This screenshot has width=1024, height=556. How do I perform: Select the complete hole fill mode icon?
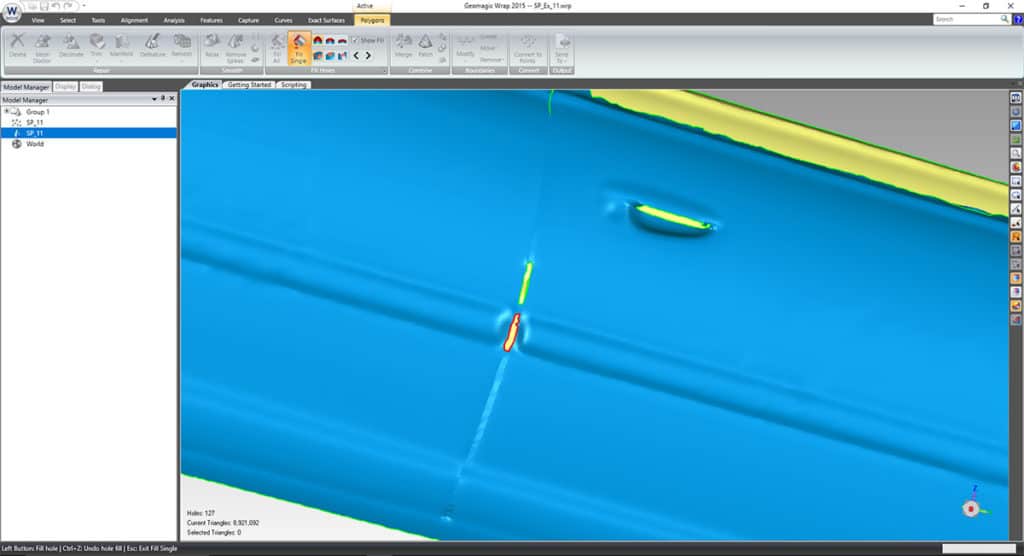(318, 56)
